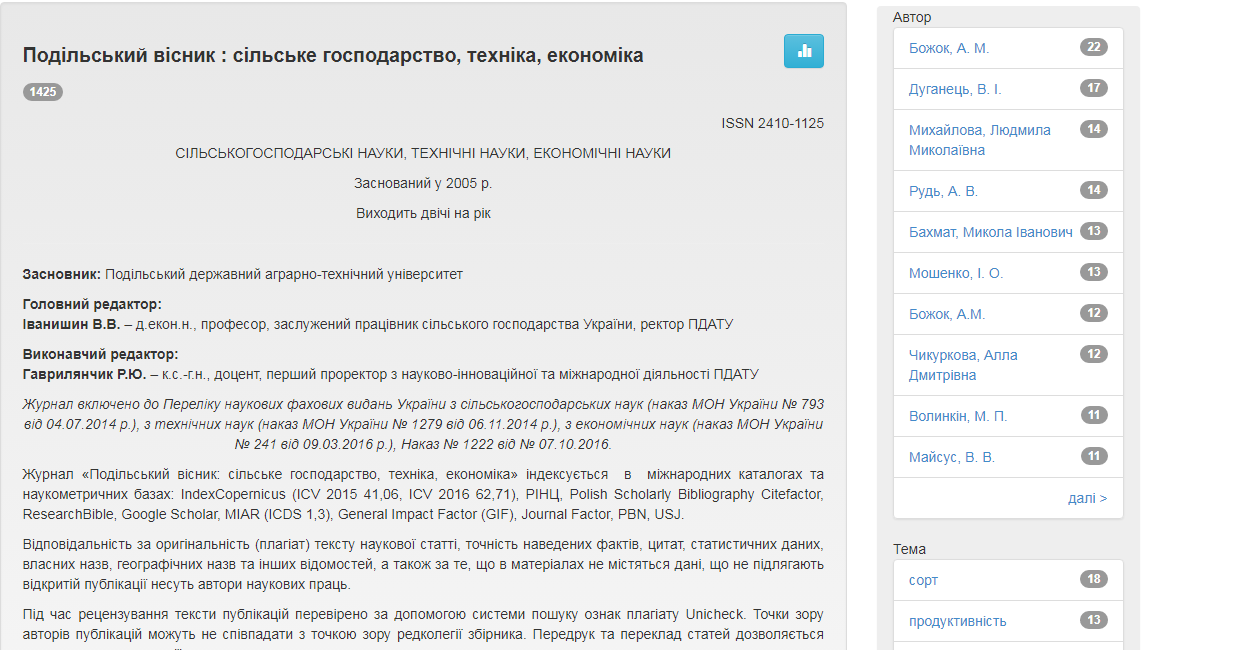Click the statistics bar chart icon button
The height and width of the screenshot is (650, 1258).
pos(803,51)
